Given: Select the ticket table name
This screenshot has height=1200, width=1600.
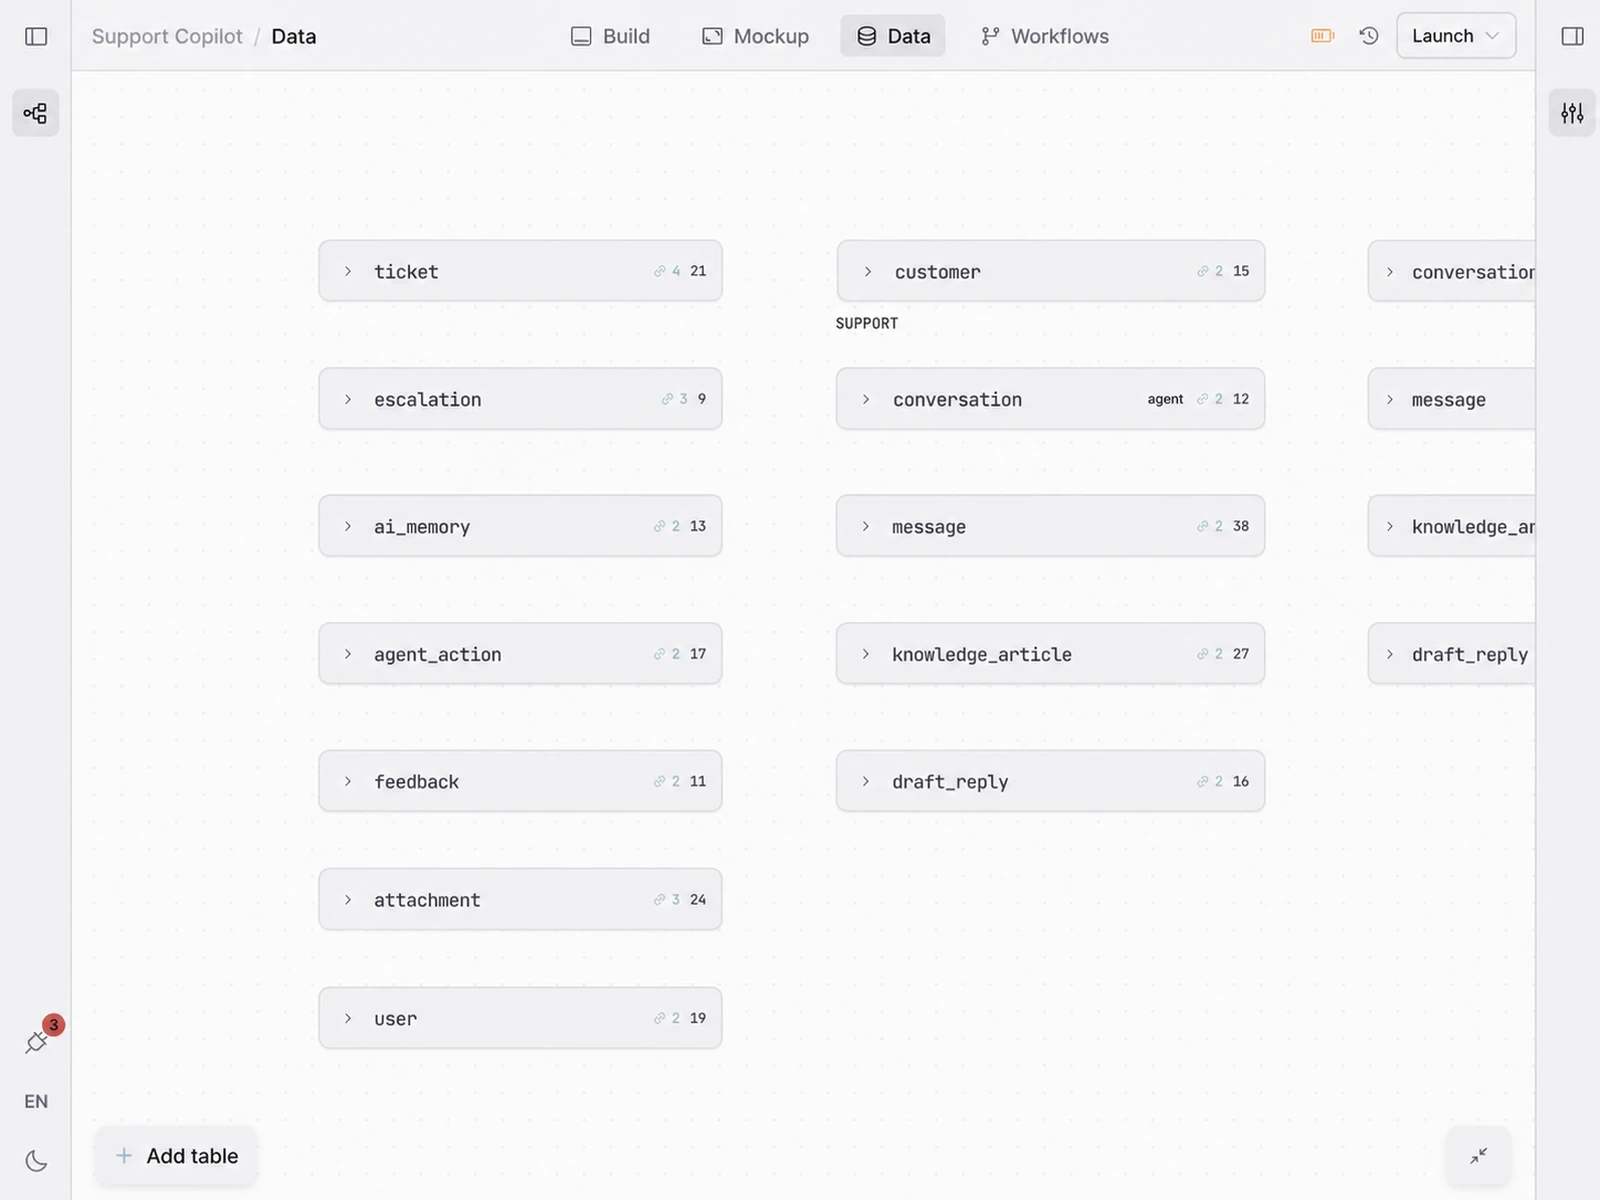Looking at the screenshot, I should pos(406,271).
